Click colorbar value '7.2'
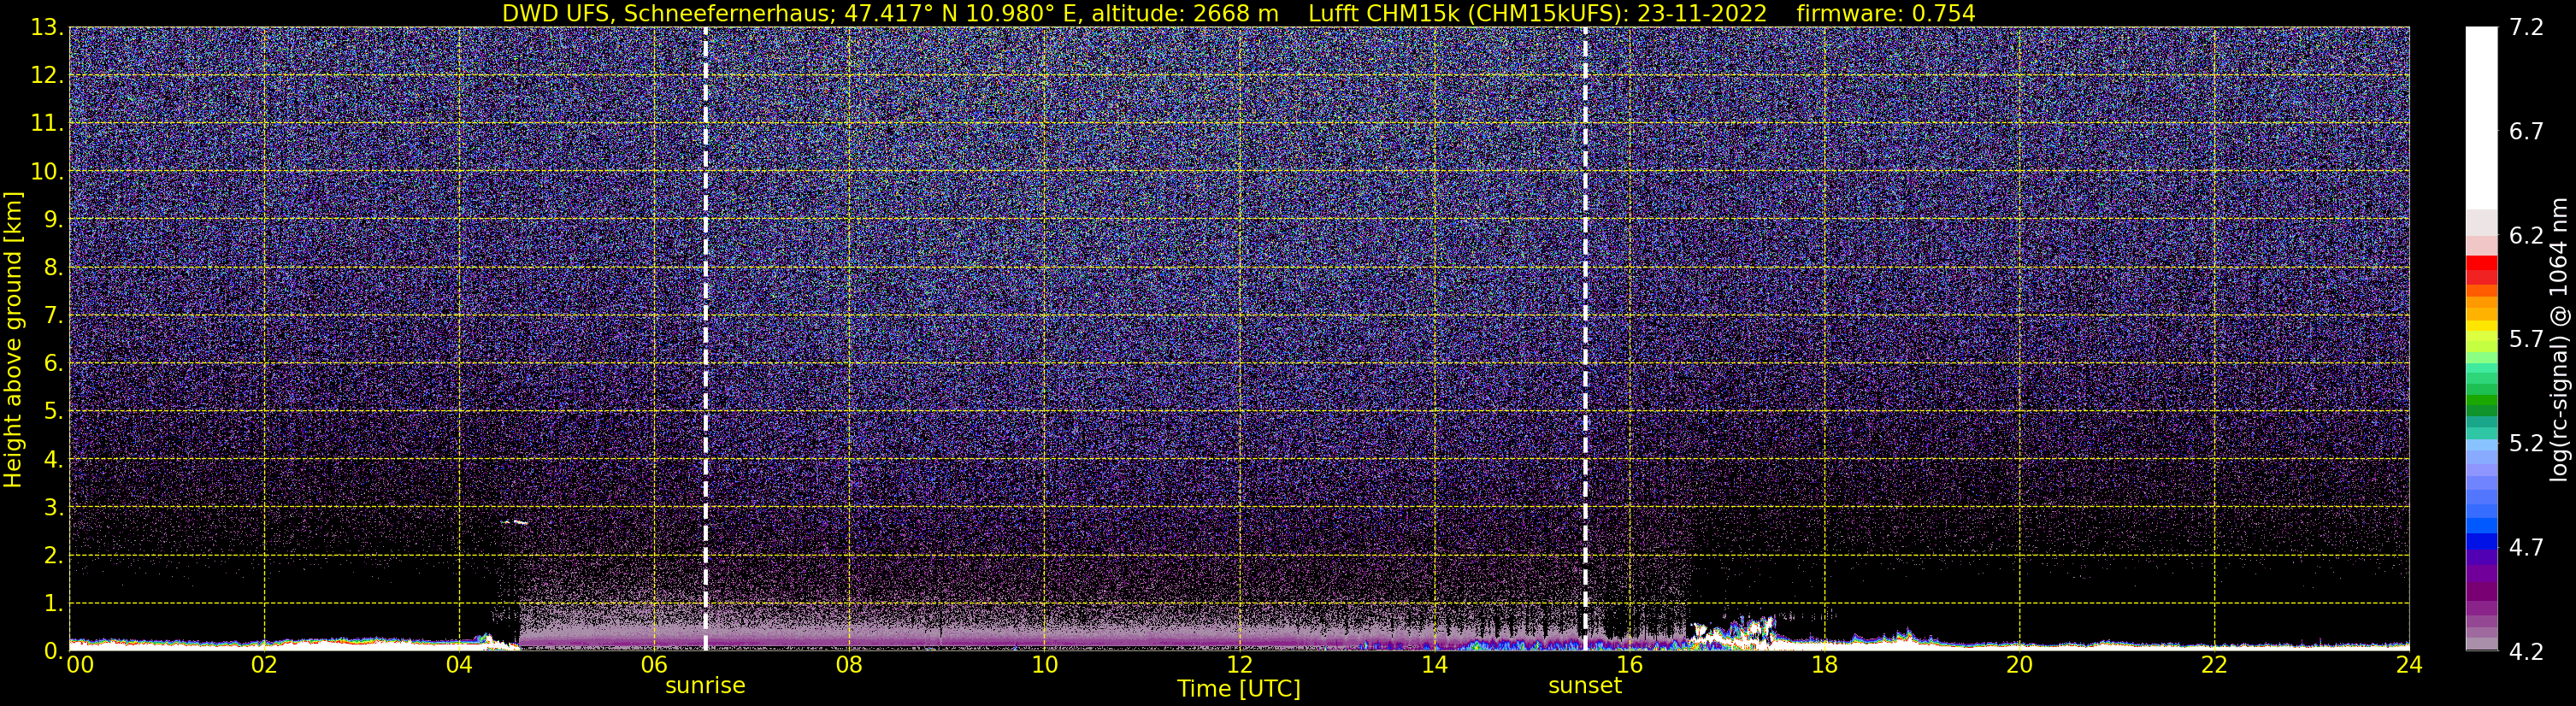 [x=2526, y=28]
